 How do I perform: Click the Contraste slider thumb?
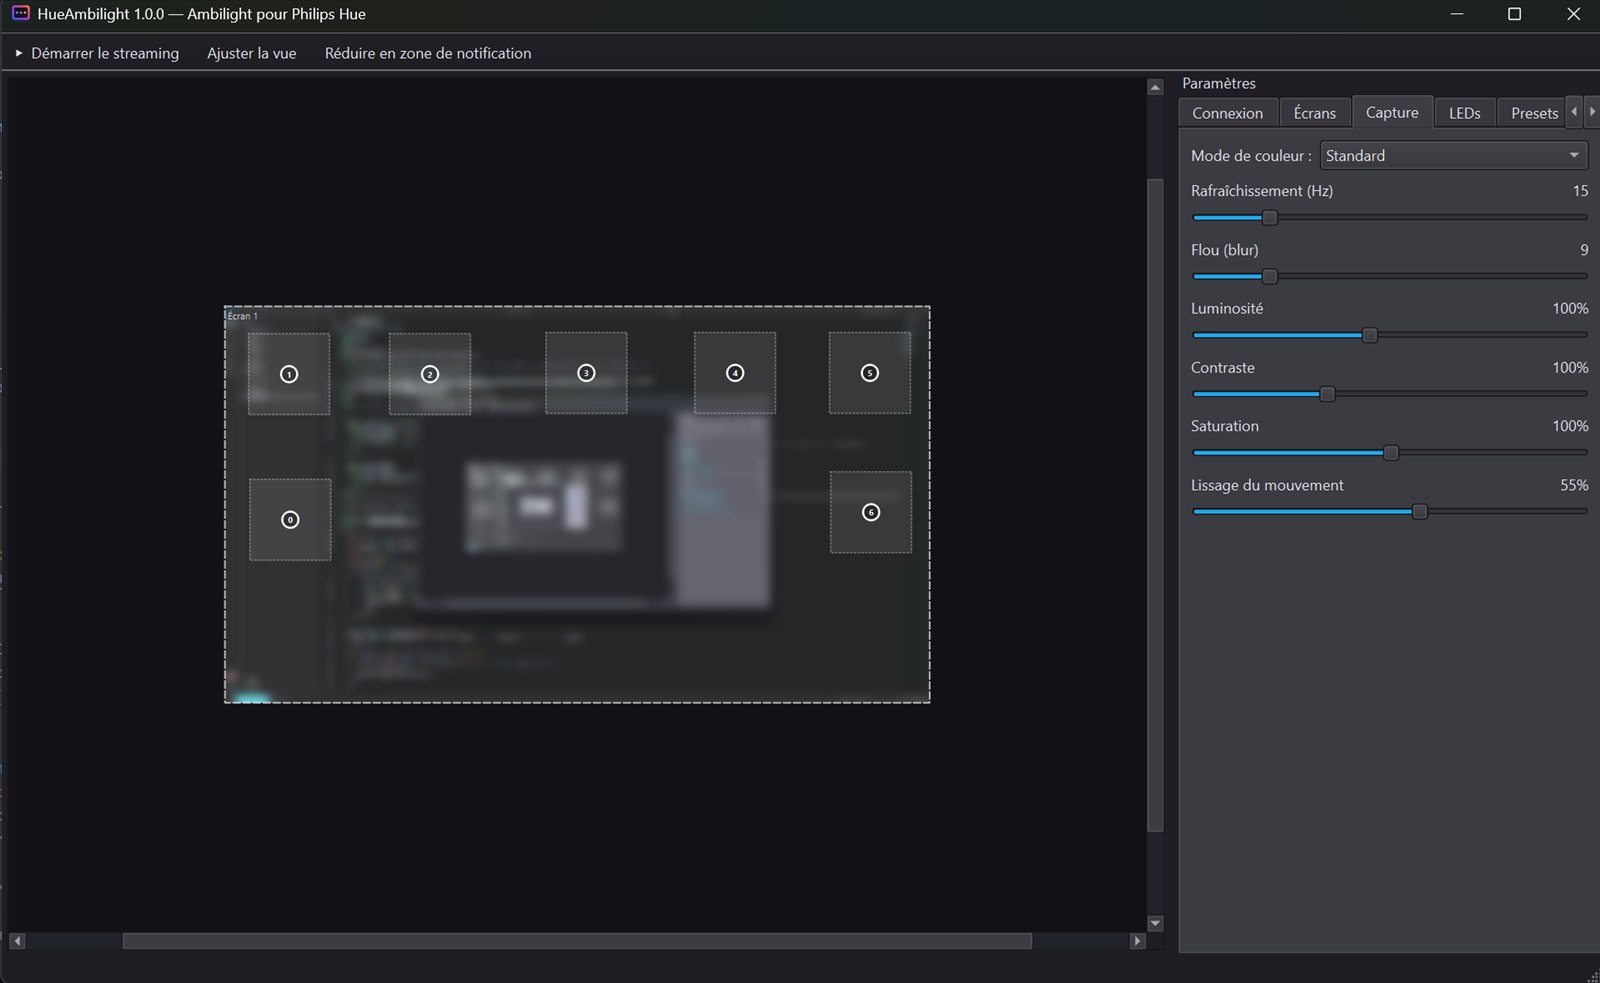(x=1327, y=394)
